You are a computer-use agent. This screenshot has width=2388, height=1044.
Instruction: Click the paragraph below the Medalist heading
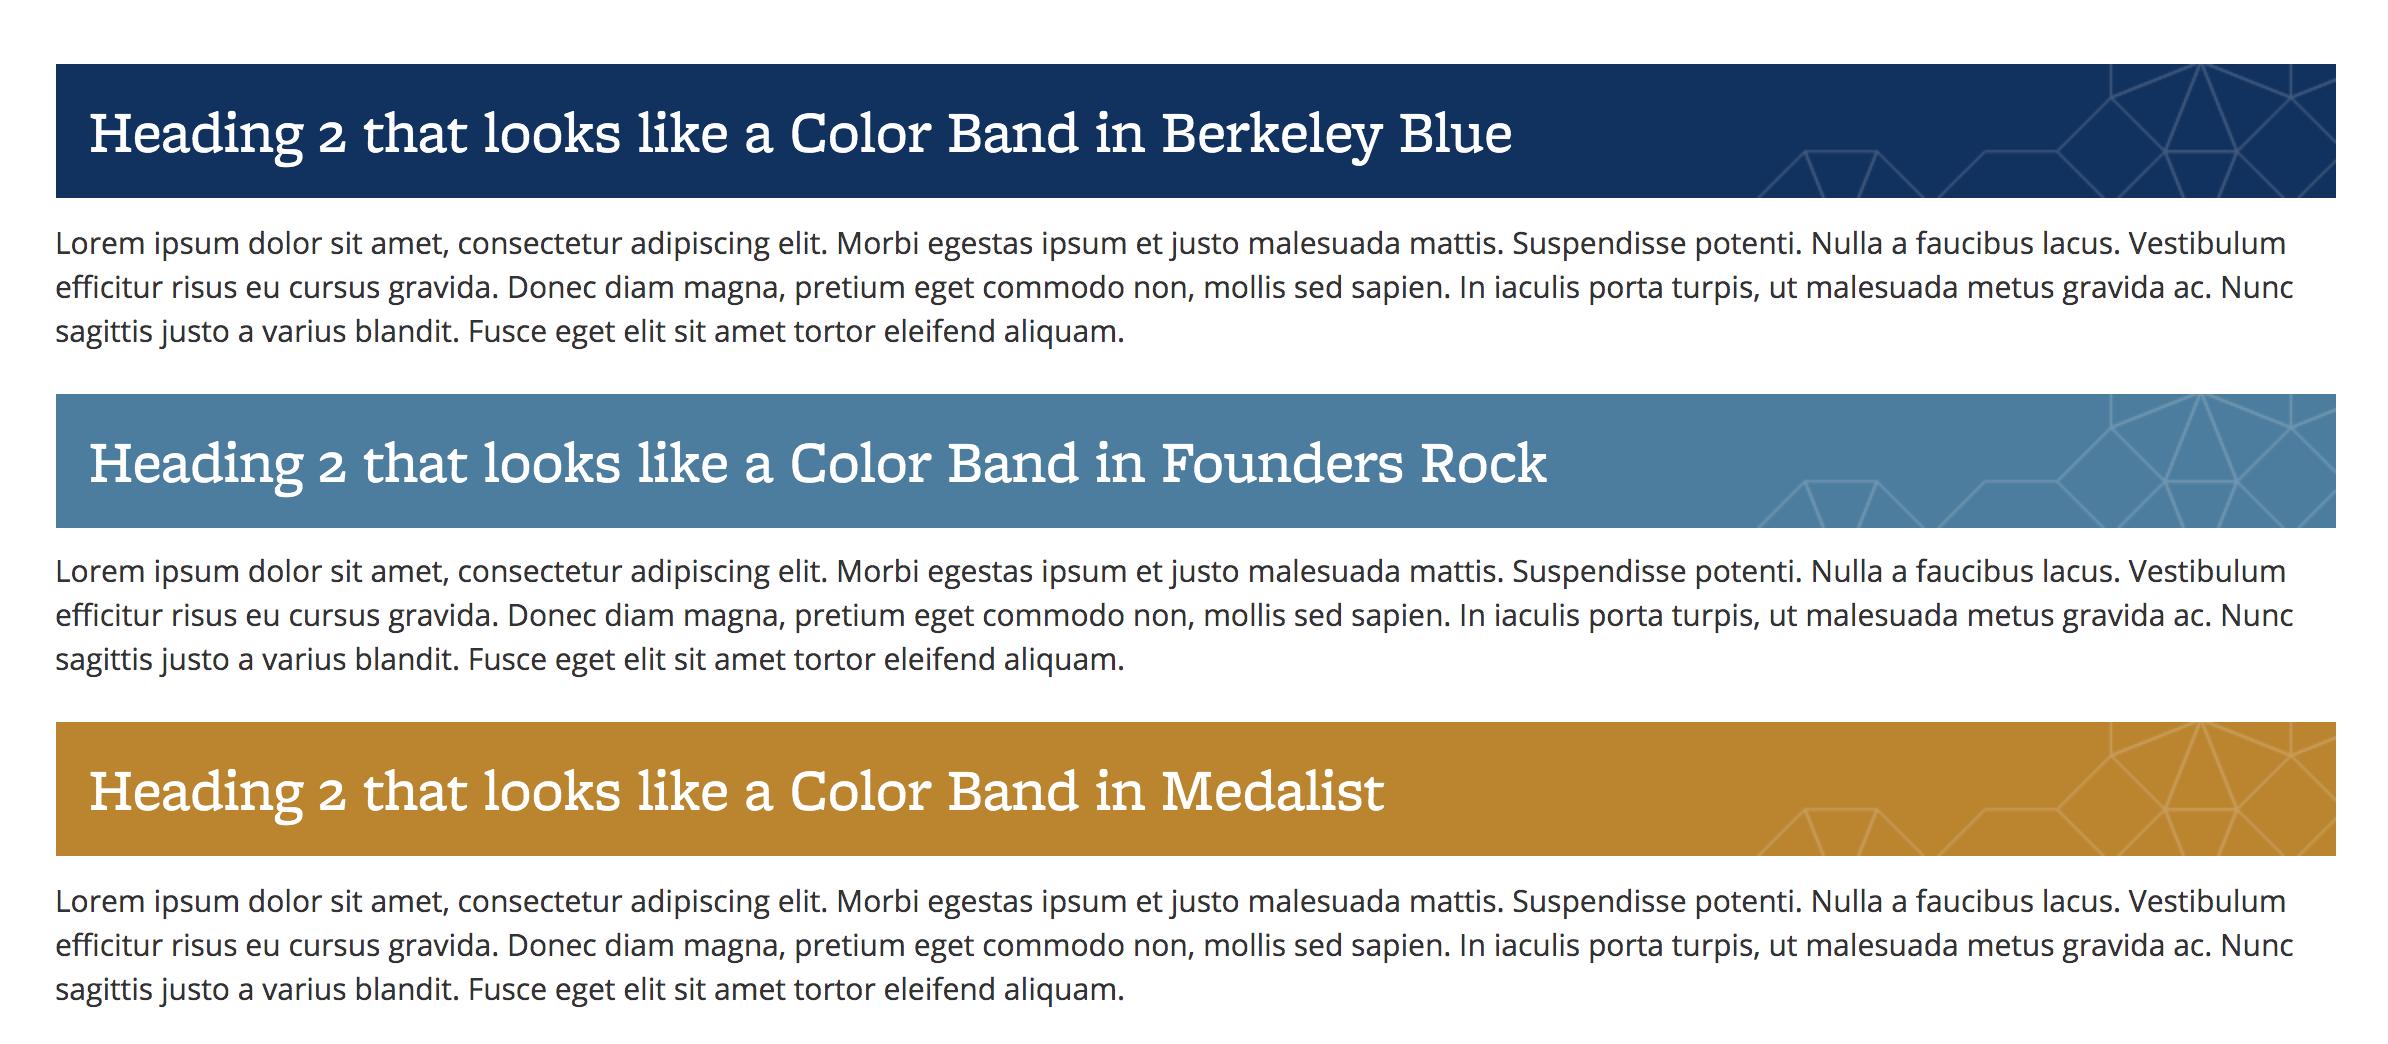(1174, 945)
